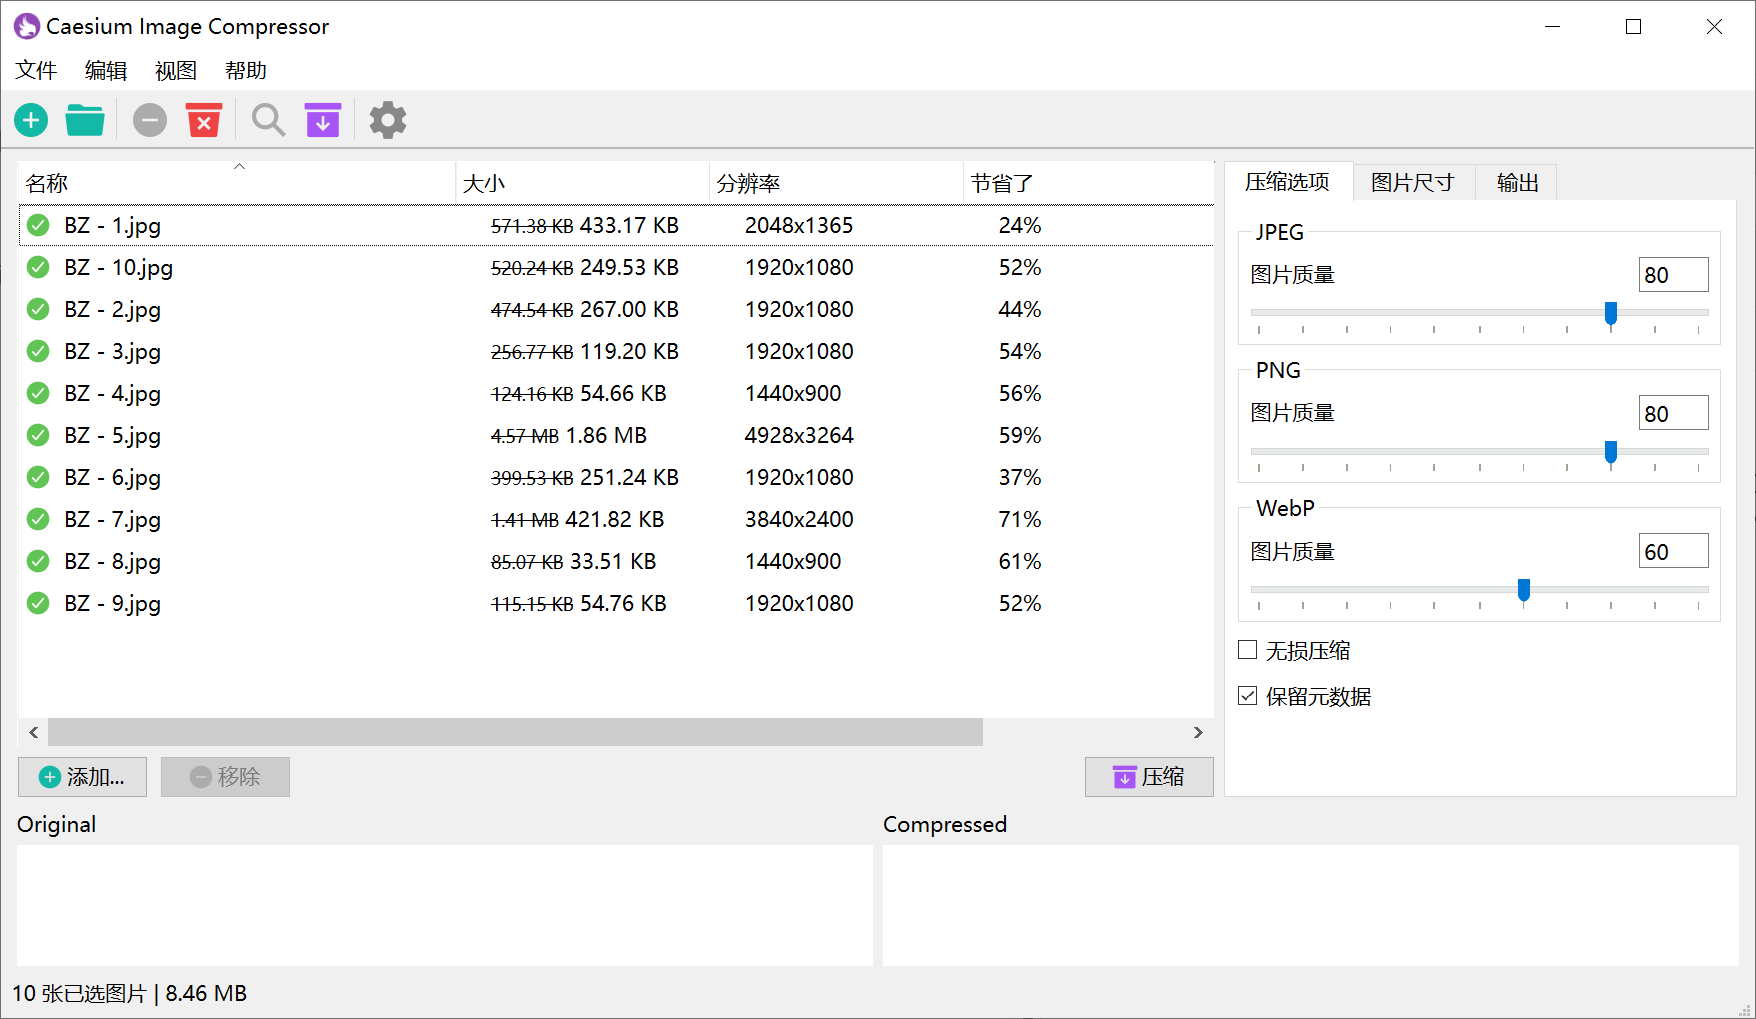Image resolution: width=1756 pixels, height=1019 pixels.
Task: Select the file BZ - 1.jpg
Action: click(x=112, y=226)
